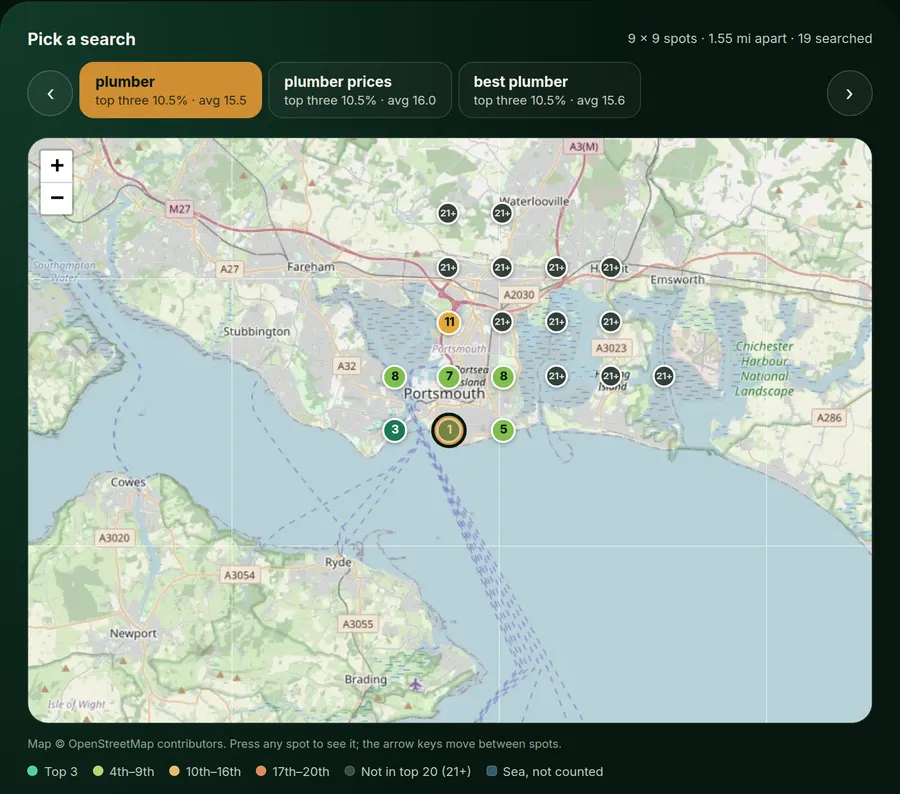Select the green rank 7 spot
Image resolution: width=900 pixels, height=794 pixels.
pos(449,377)
